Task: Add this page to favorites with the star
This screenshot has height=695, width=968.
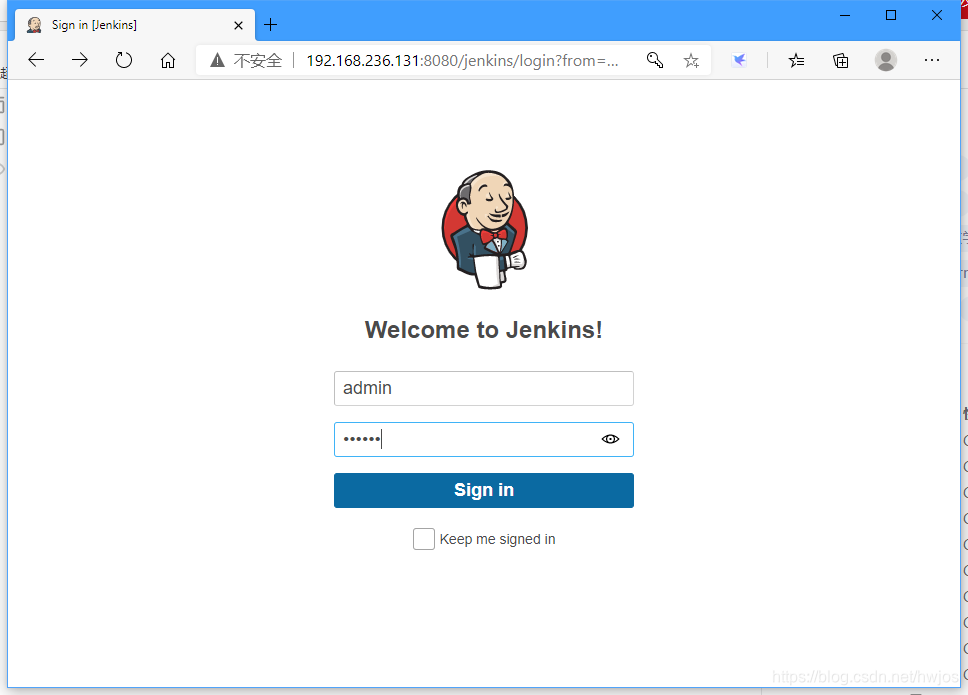Action: [x=691, y=60]
